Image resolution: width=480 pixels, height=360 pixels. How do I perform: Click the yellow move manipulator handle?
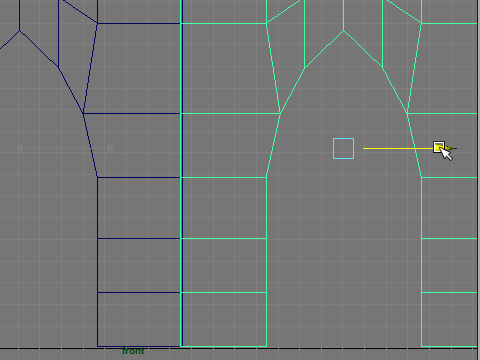(x=439, y=147)
